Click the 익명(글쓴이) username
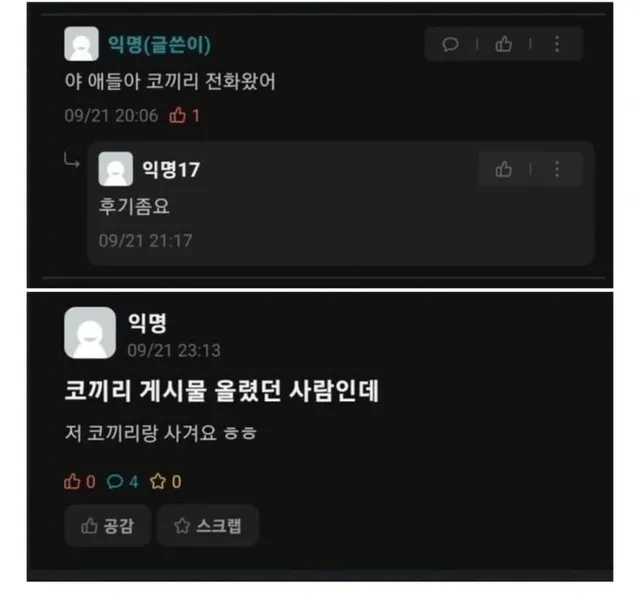 [159, 44]
